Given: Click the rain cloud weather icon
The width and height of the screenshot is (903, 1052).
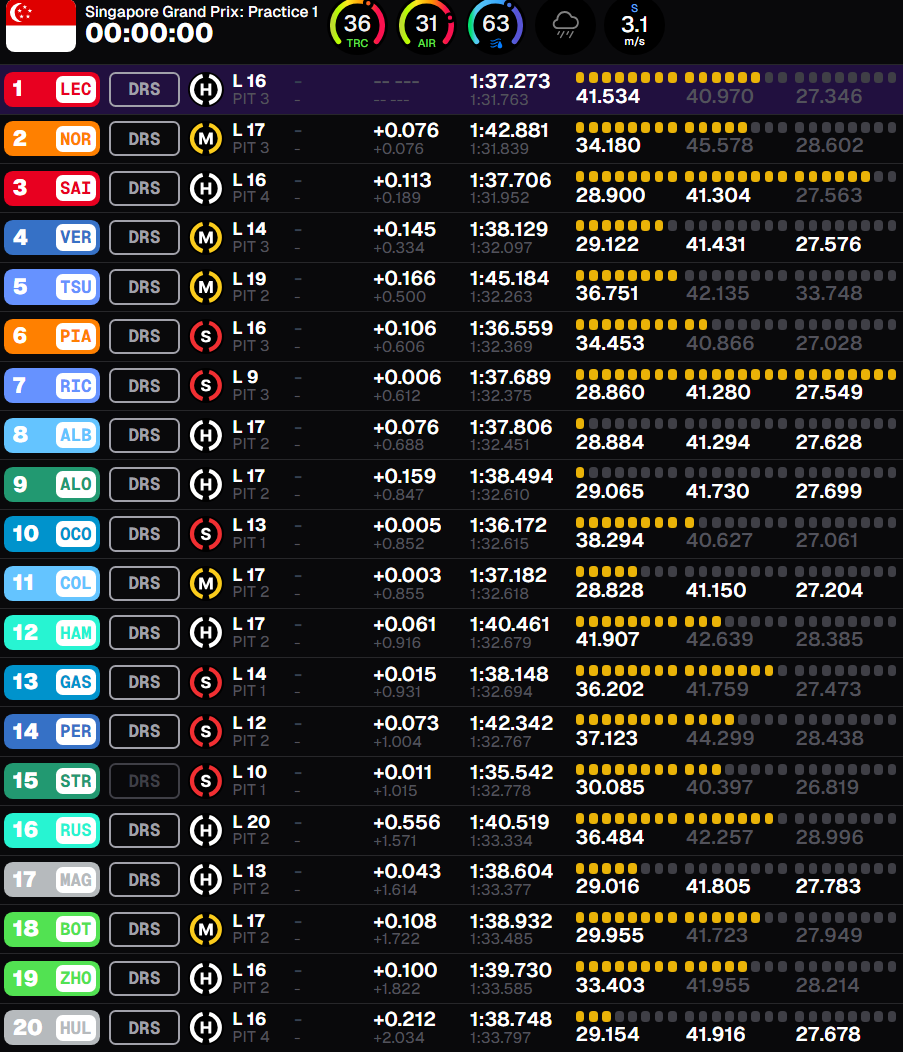Looking at the screenshot, I should click(566, 26).
